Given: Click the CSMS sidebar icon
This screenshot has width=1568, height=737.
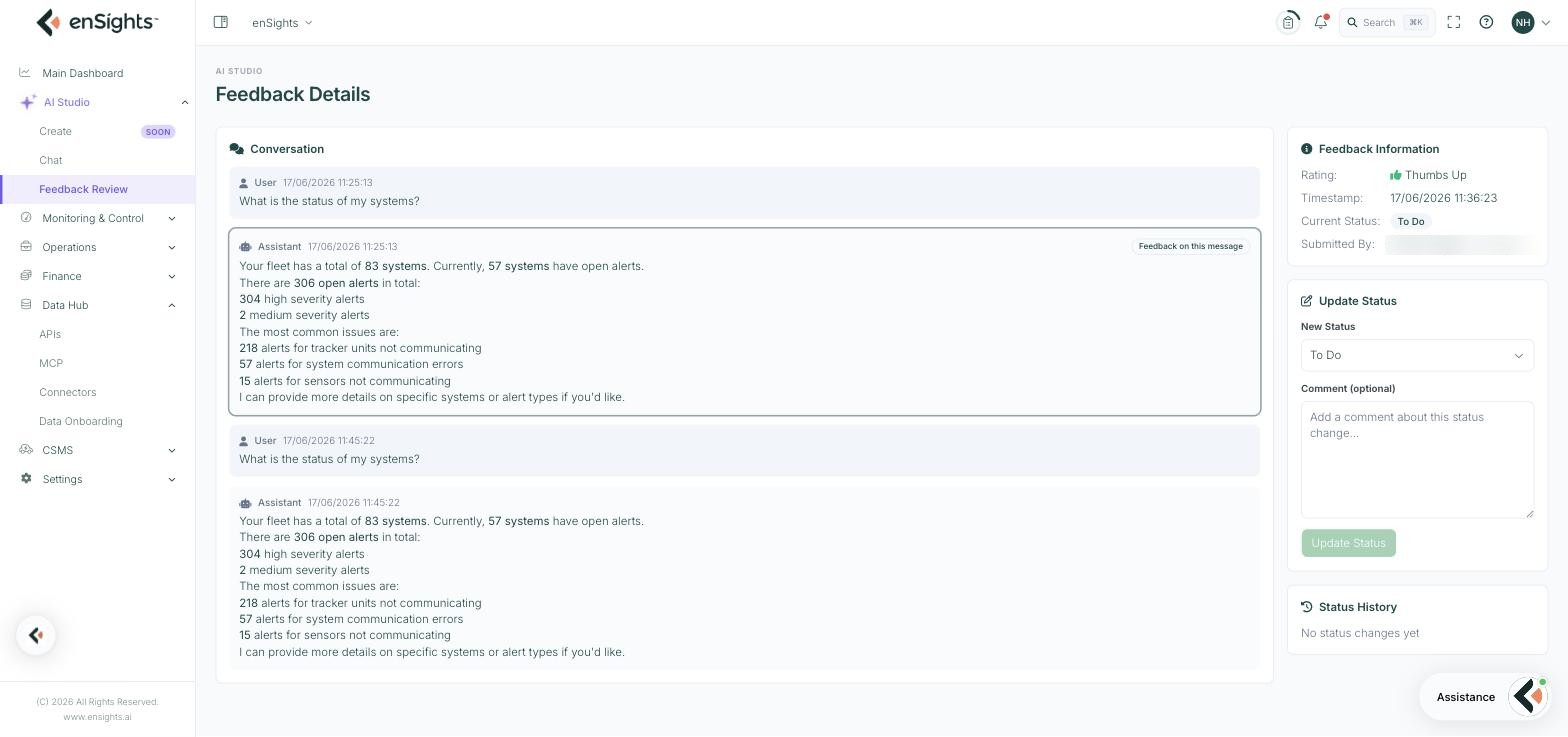Looking at the screenshot, I should click(26, 450).
